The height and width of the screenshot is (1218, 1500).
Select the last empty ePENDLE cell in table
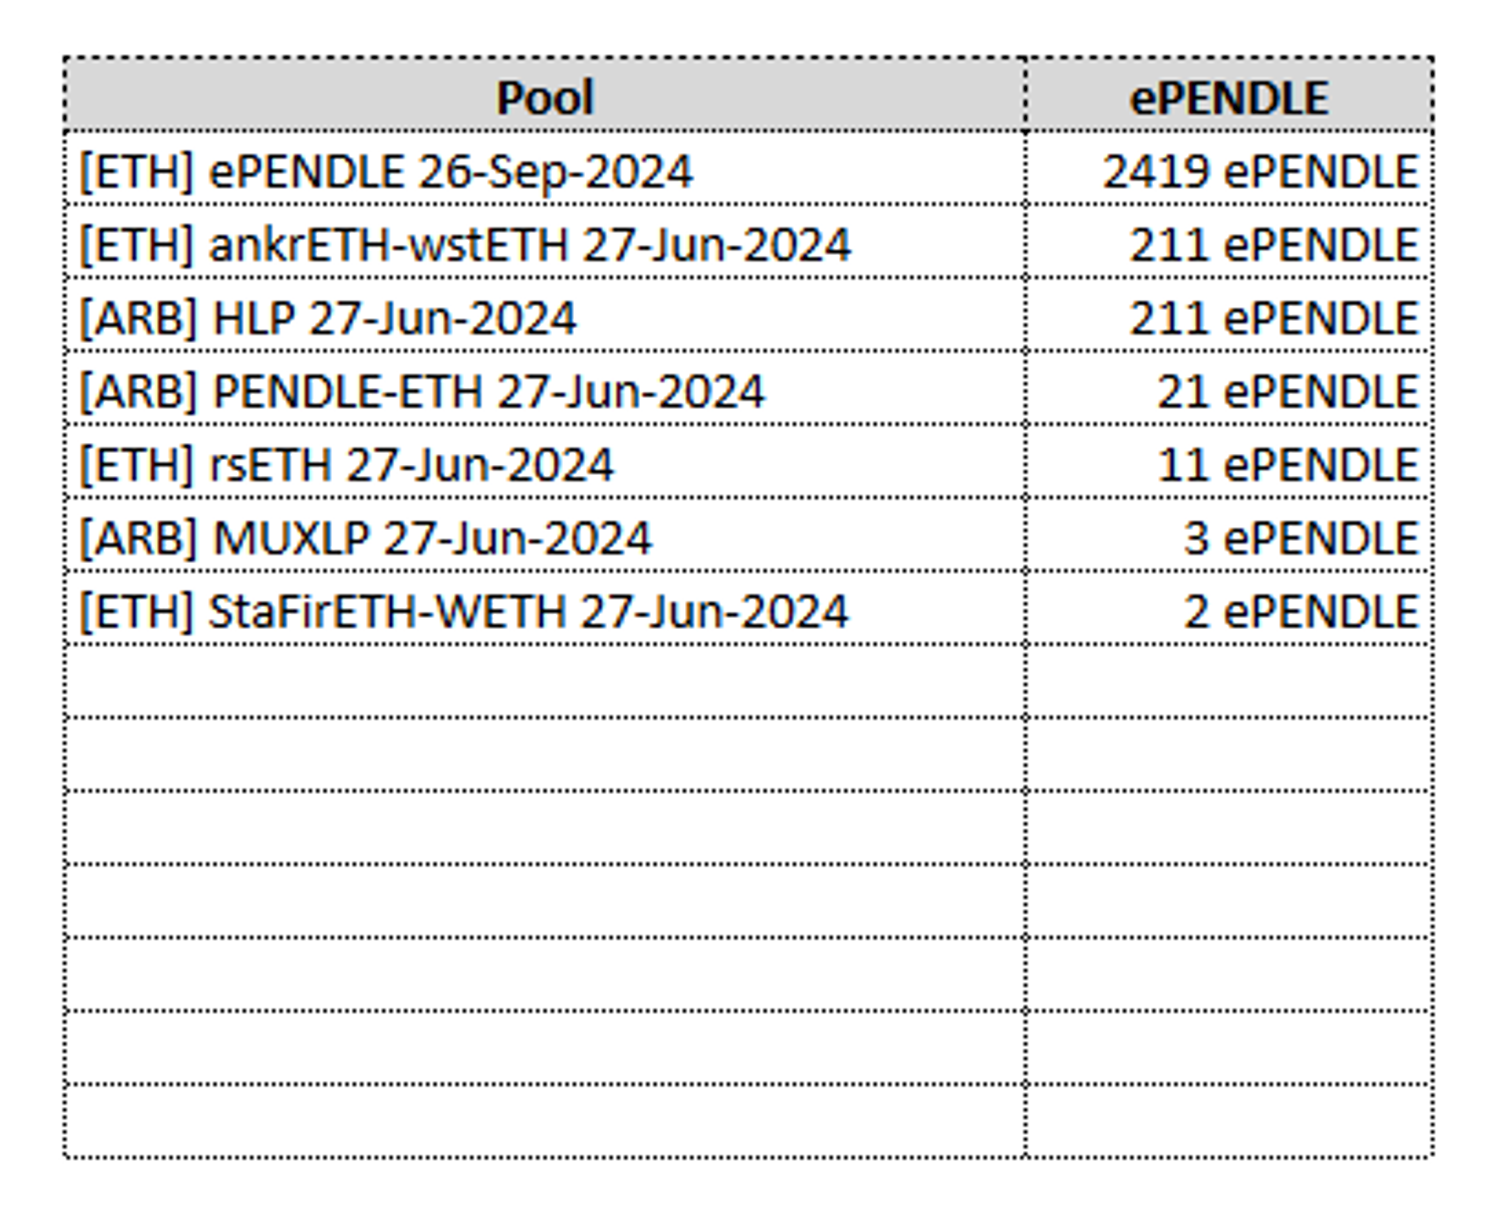pos(1229,1121)
